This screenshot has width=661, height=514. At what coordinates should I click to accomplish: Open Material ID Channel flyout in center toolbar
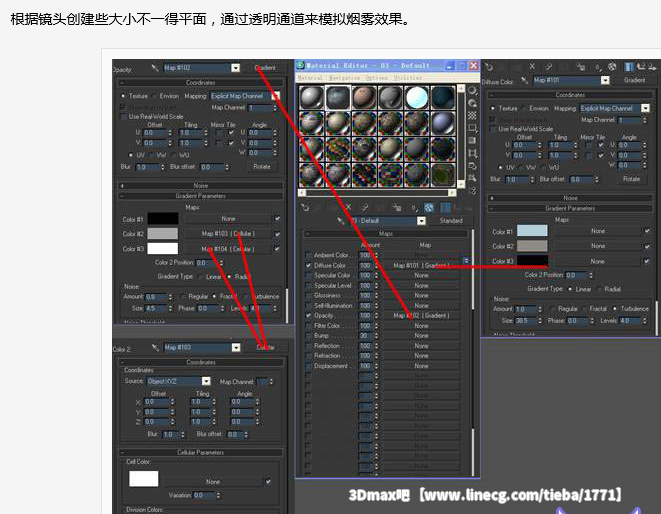click(414, 207)
